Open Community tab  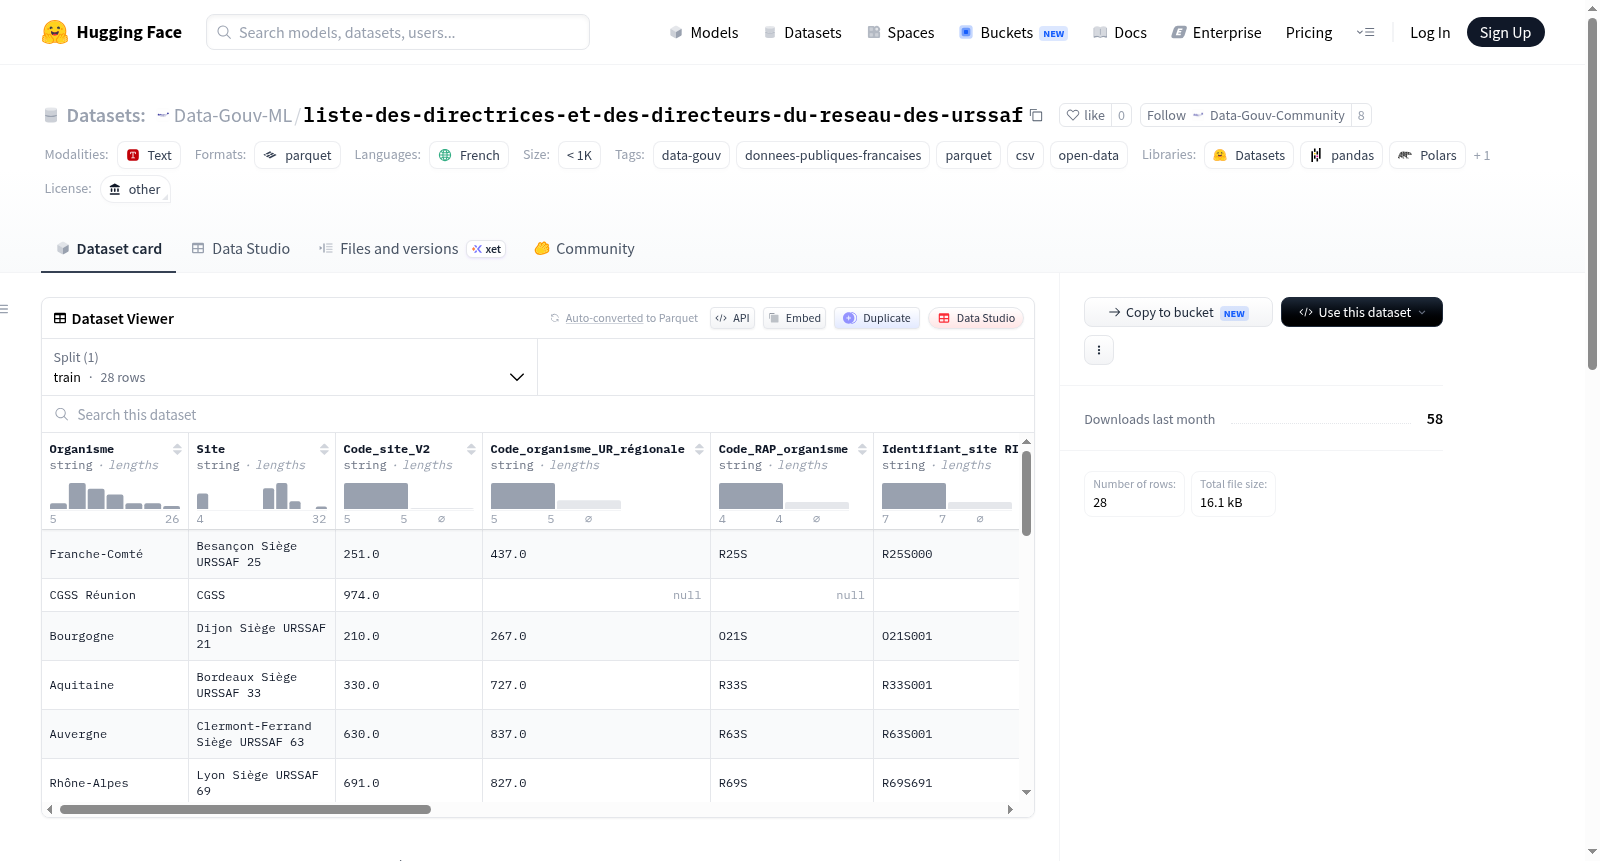(584, 249)
